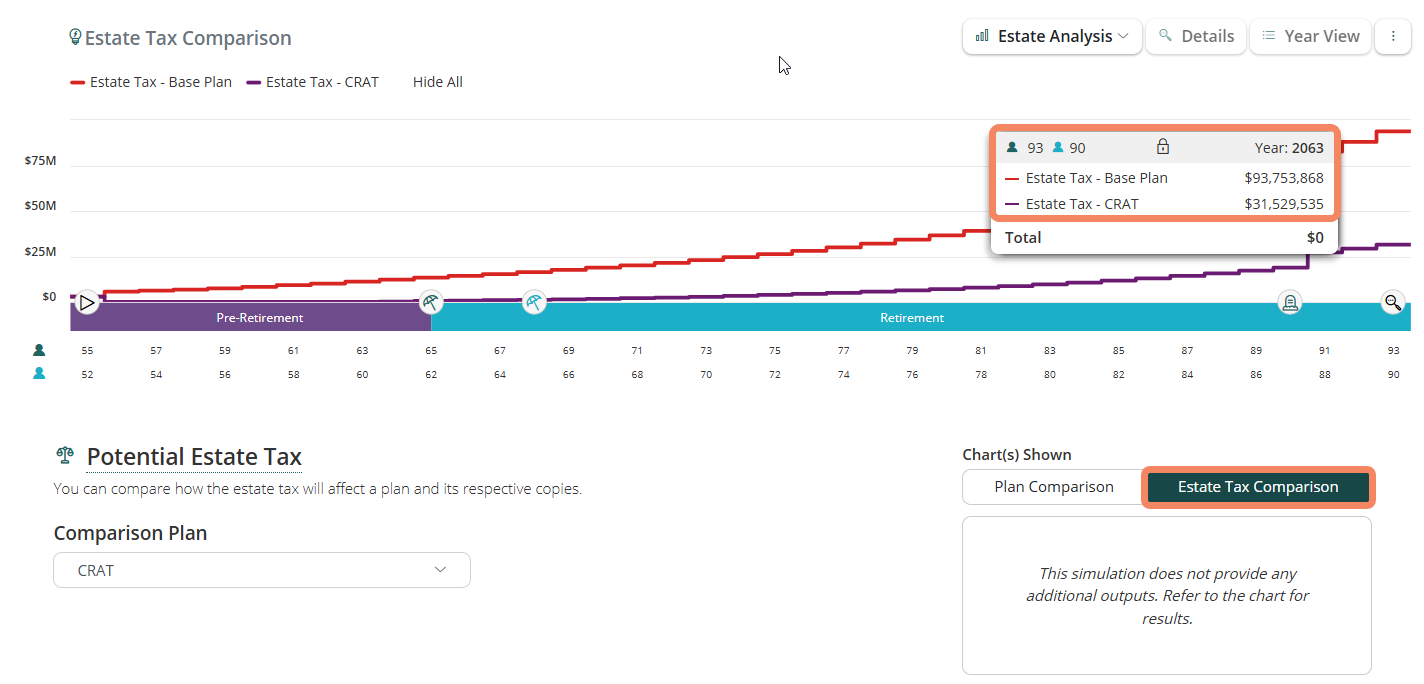This screenshot has height=684, width=1424.
Task: Open the Comparison Plan CRAT dropdown
Action: [261, 570]
